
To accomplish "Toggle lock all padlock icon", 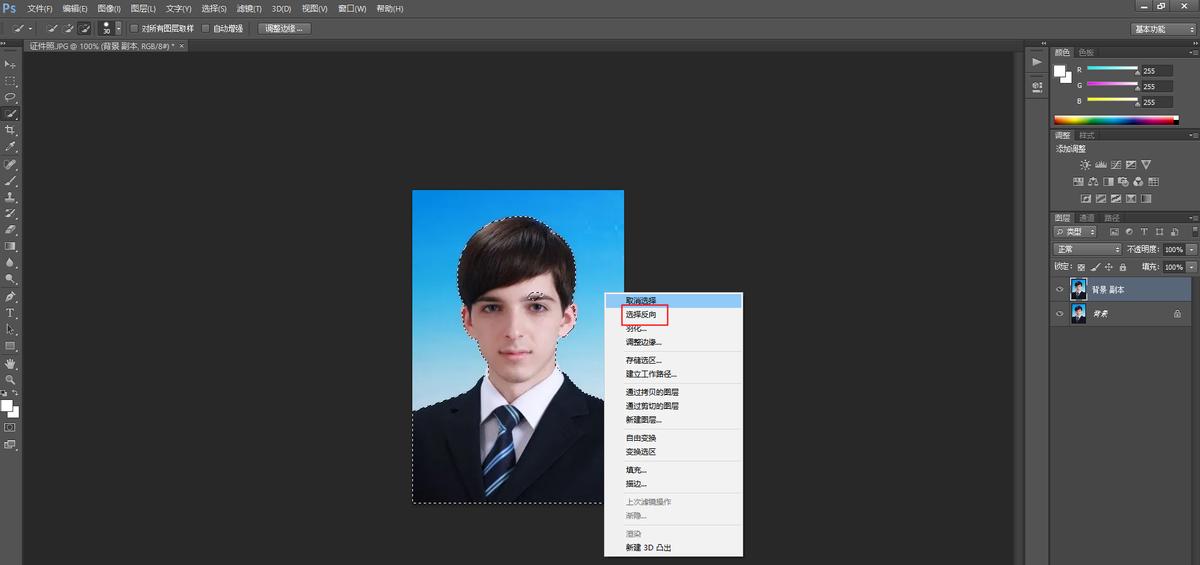I will click(1122, 267).
